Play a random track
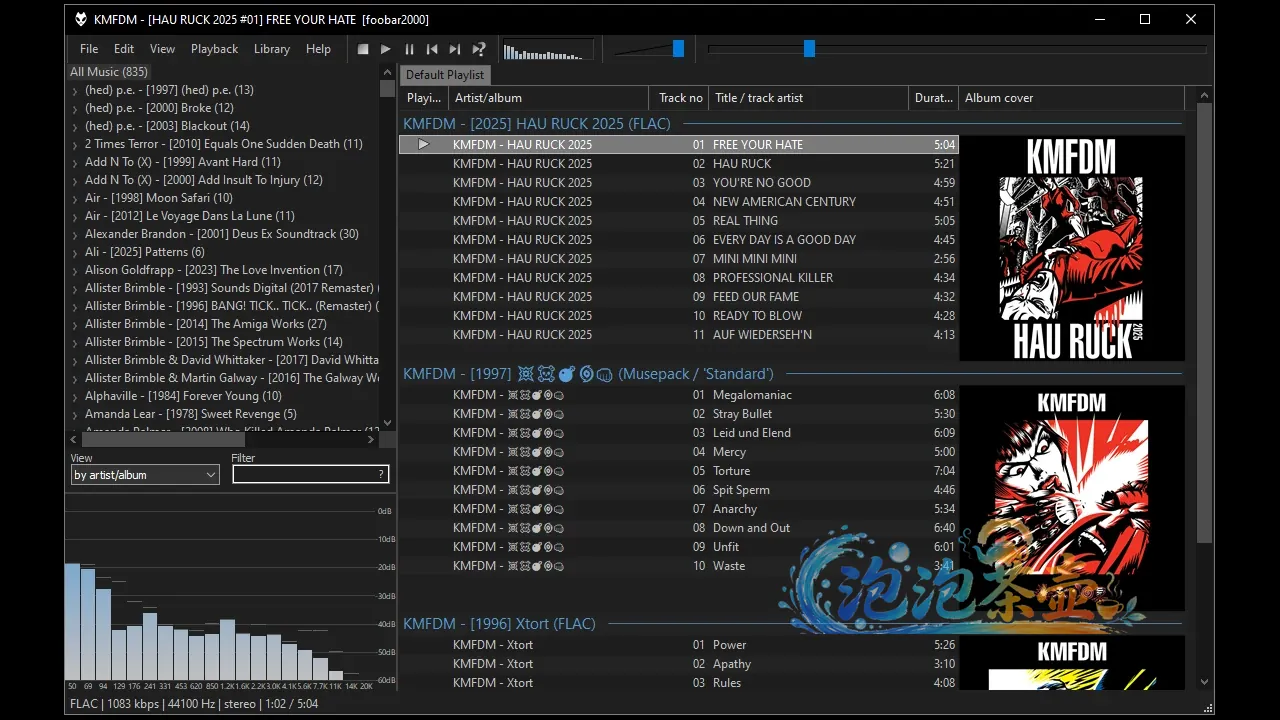The width and height of the screenshot is (1280, 720). coord(479,49)
